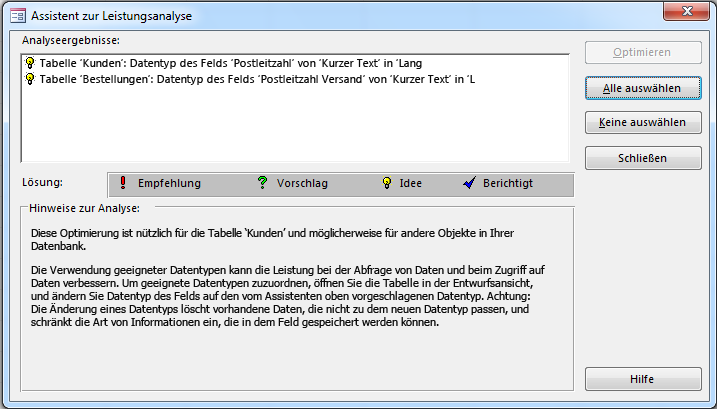Select the Tabelle 'Bestellungen' Postleitzahl Versand result

click(255, 79)
